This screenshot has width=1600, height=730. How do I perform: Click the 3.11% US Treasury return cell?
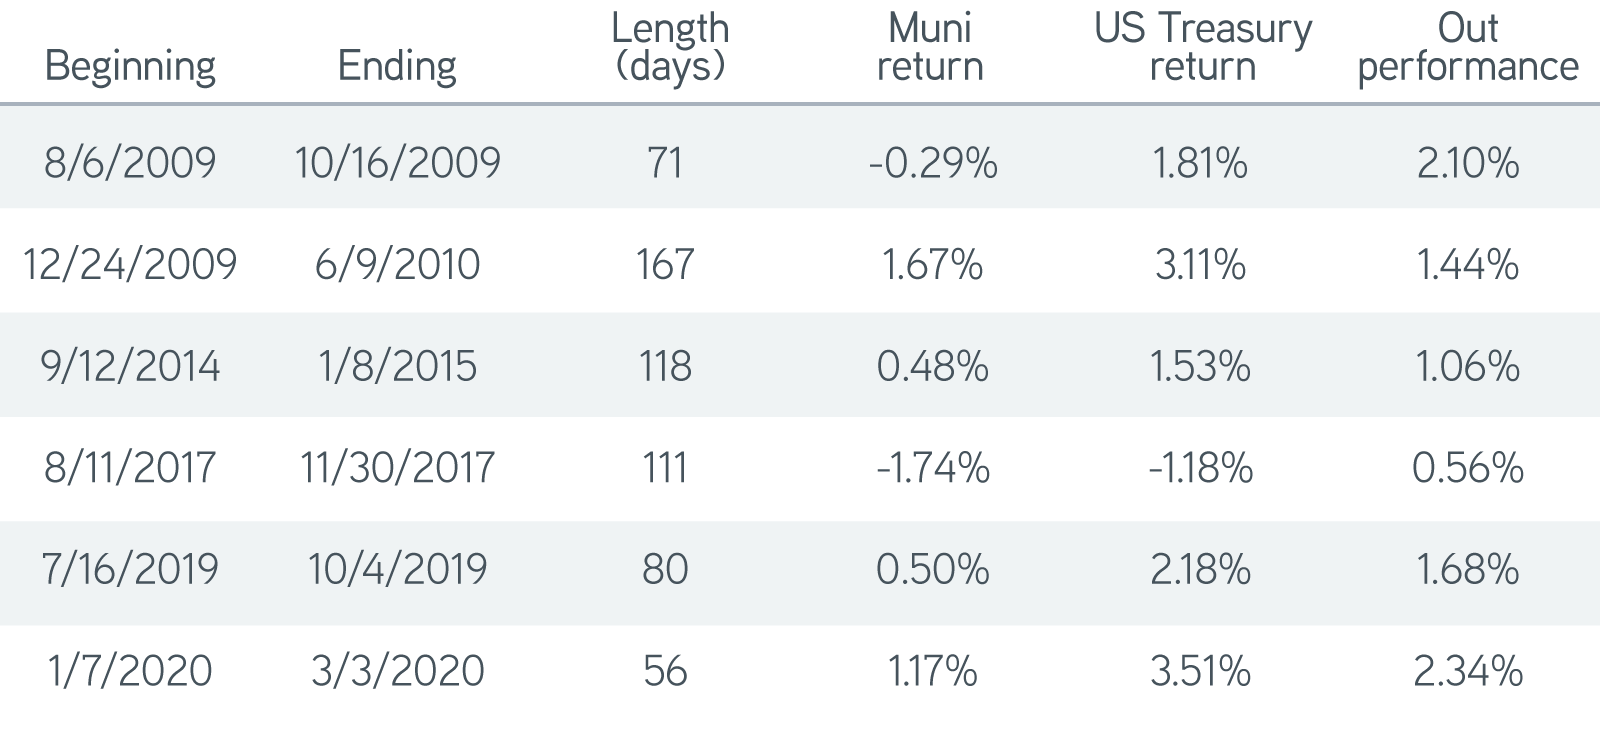coord(1200,264)
